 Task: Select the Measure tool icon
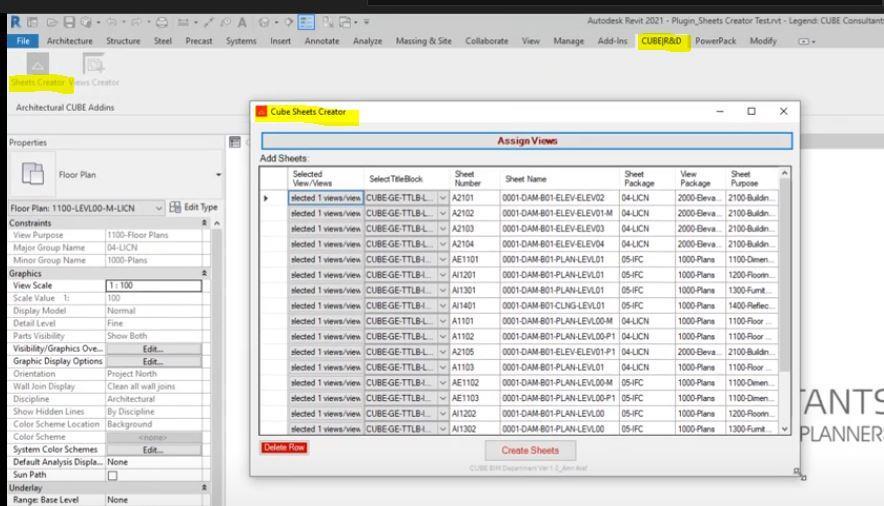183,23
